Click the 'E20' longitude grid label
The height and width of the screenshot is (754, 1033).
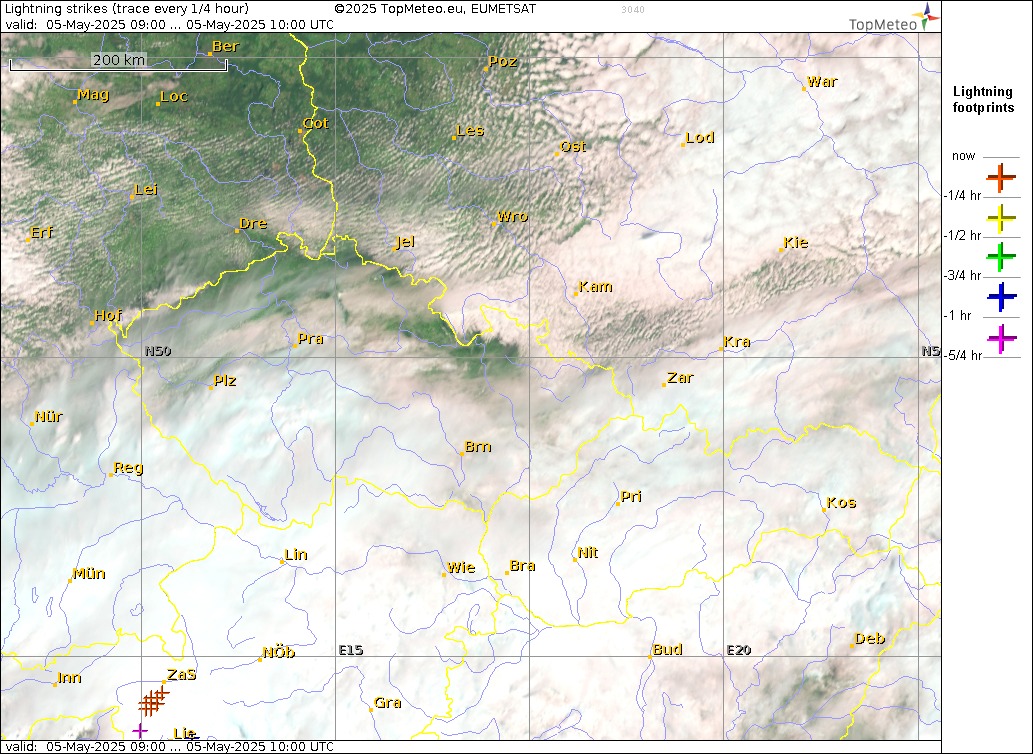point(739,650)
